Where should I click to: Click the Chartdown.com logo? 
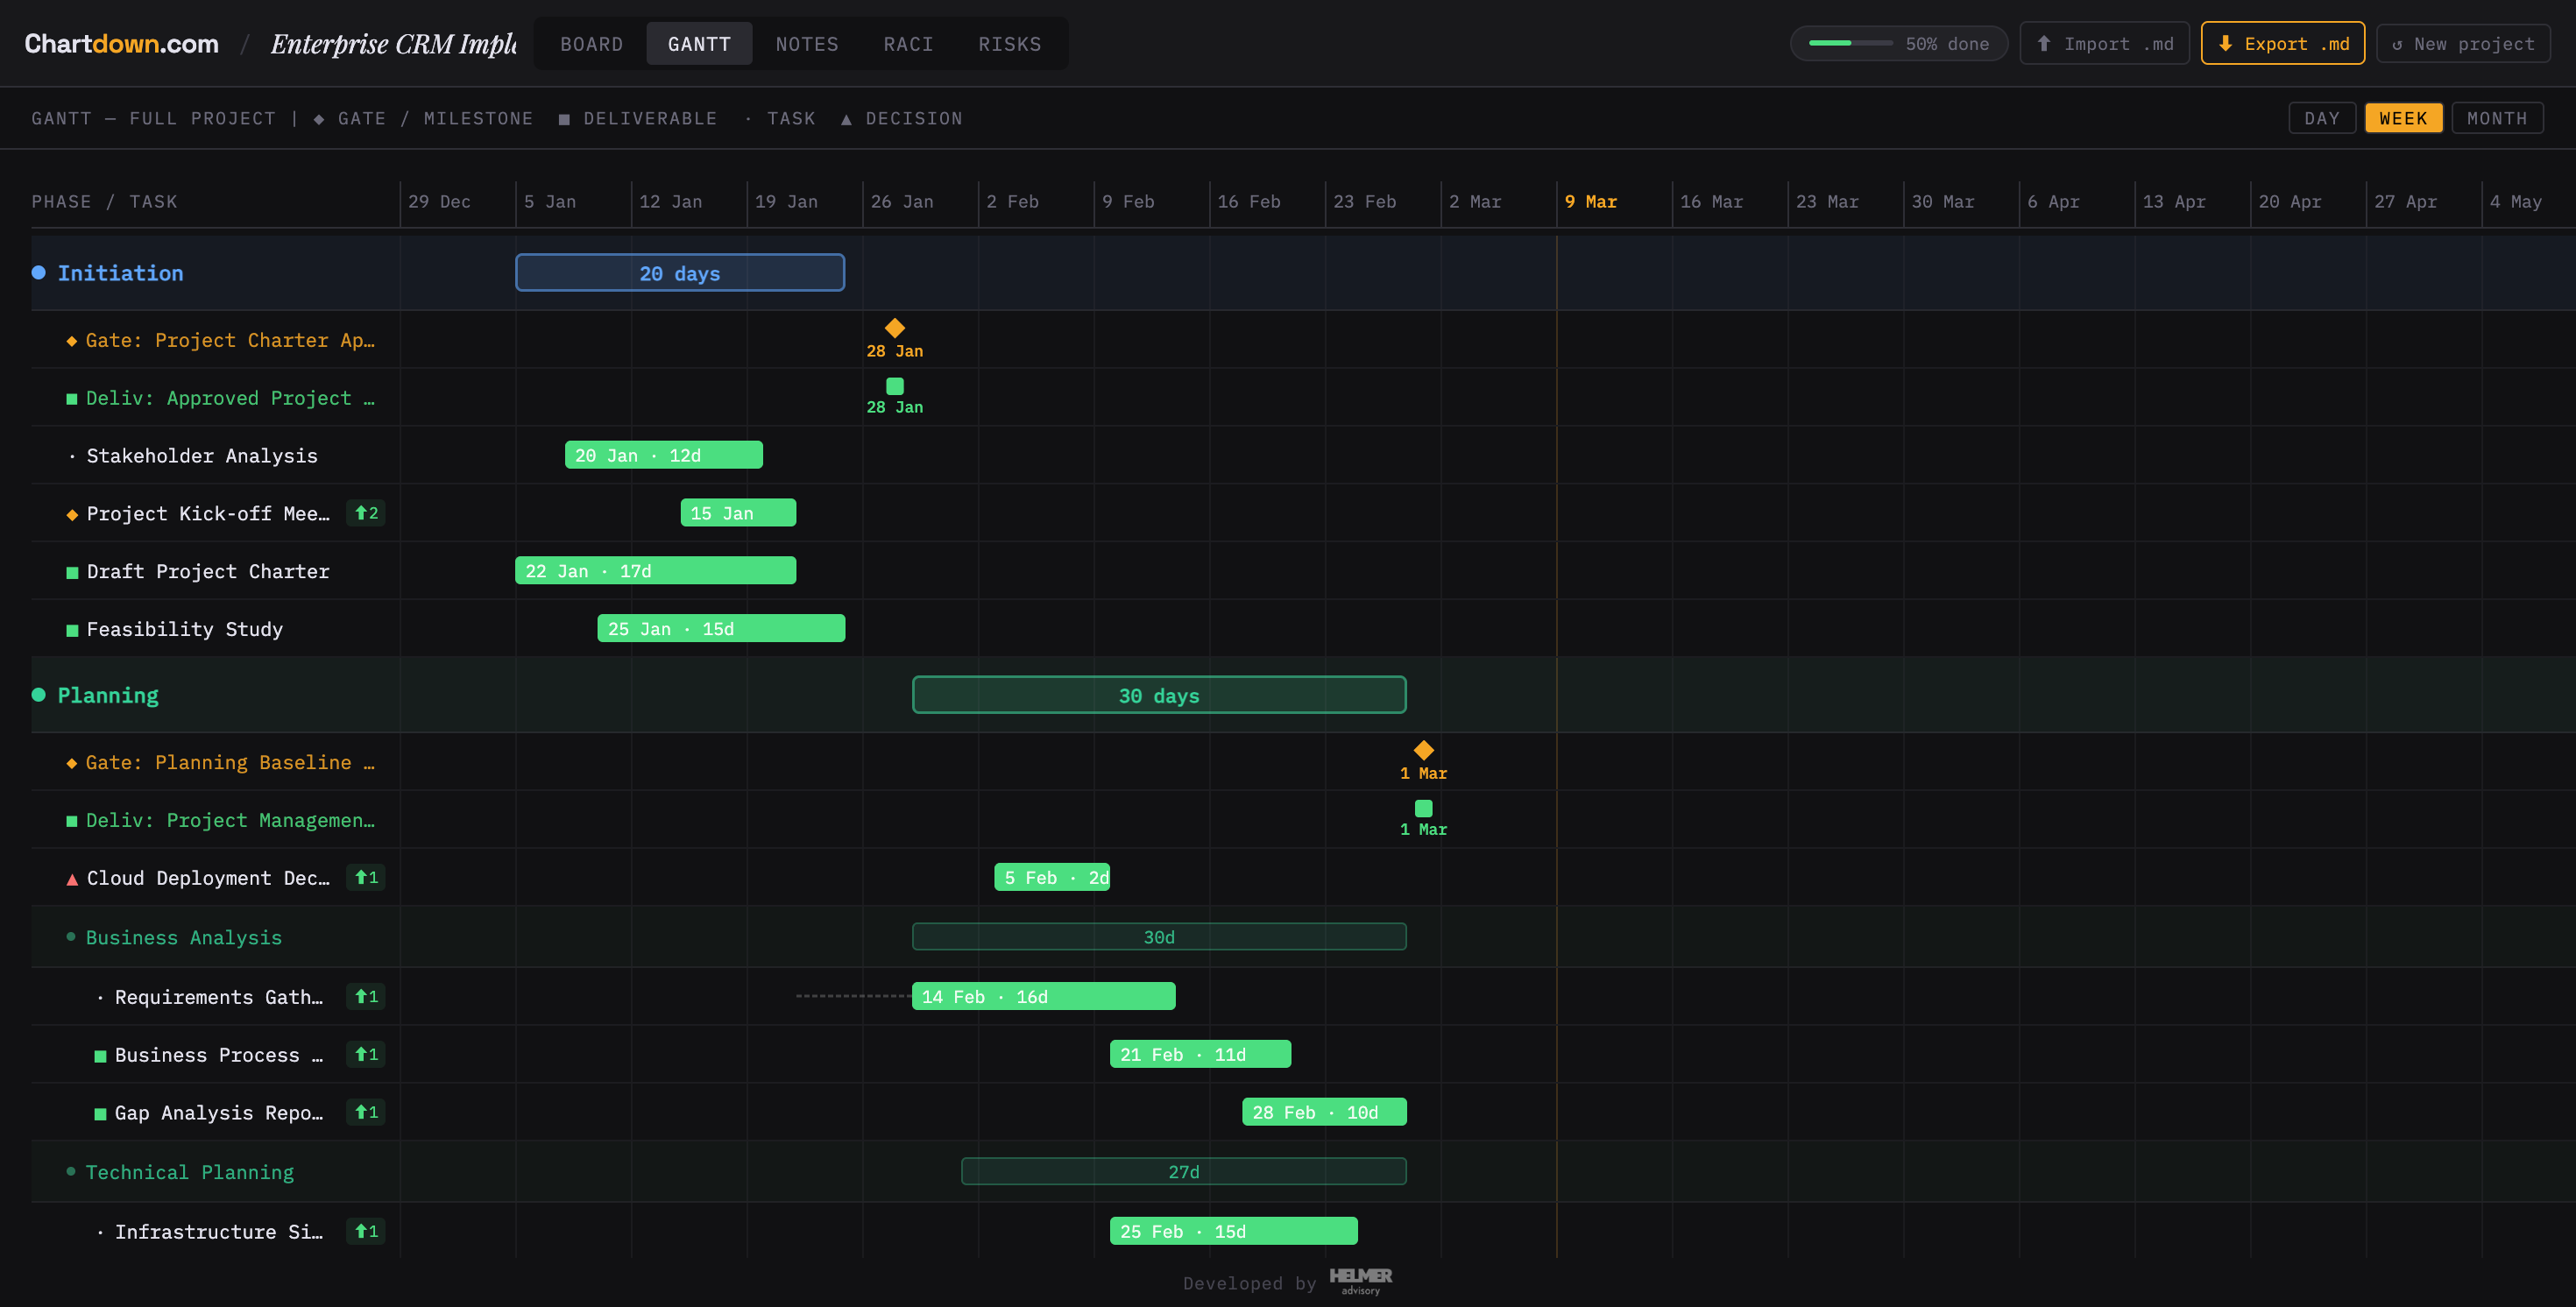point(120,43)
